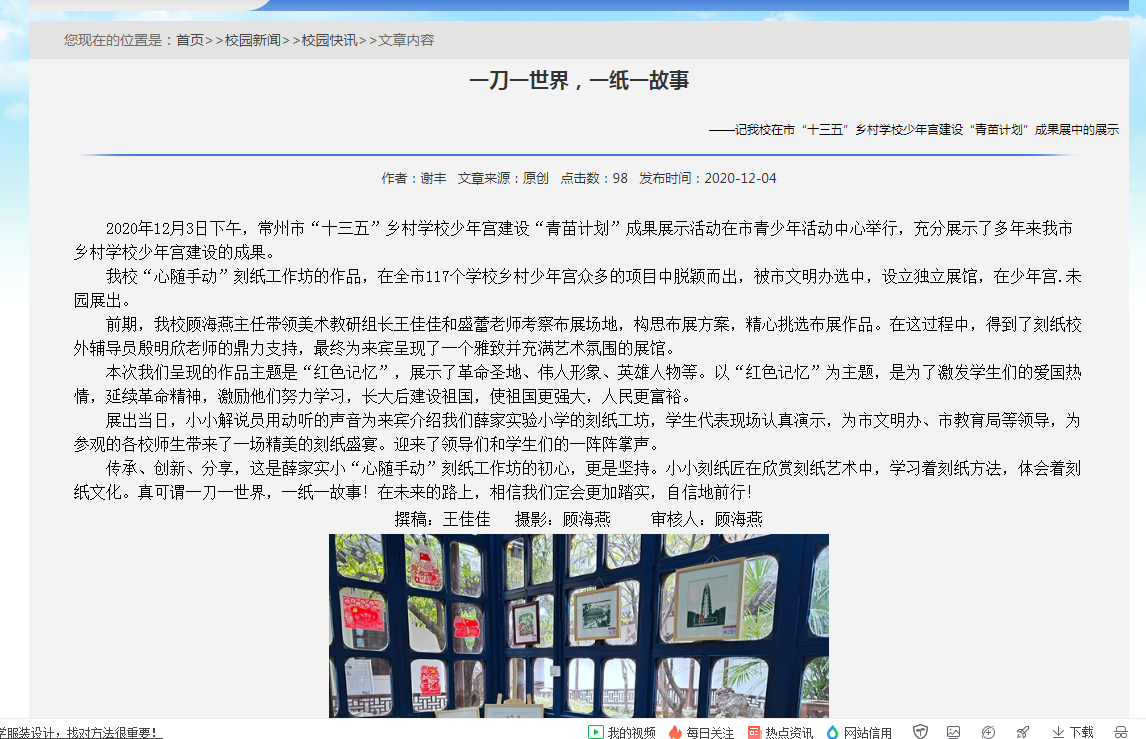Open the 下载 downloads button

[x=1073, y=732]
